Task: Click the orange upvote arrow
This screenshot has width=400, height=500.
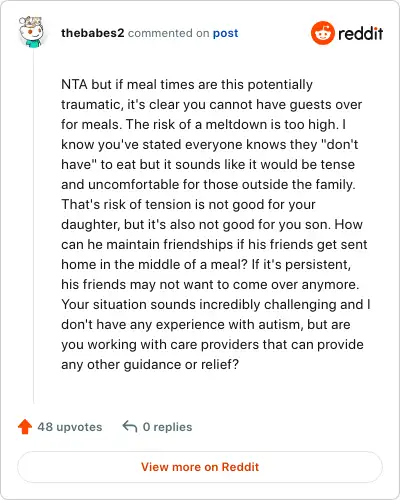Action: (25, 426)
